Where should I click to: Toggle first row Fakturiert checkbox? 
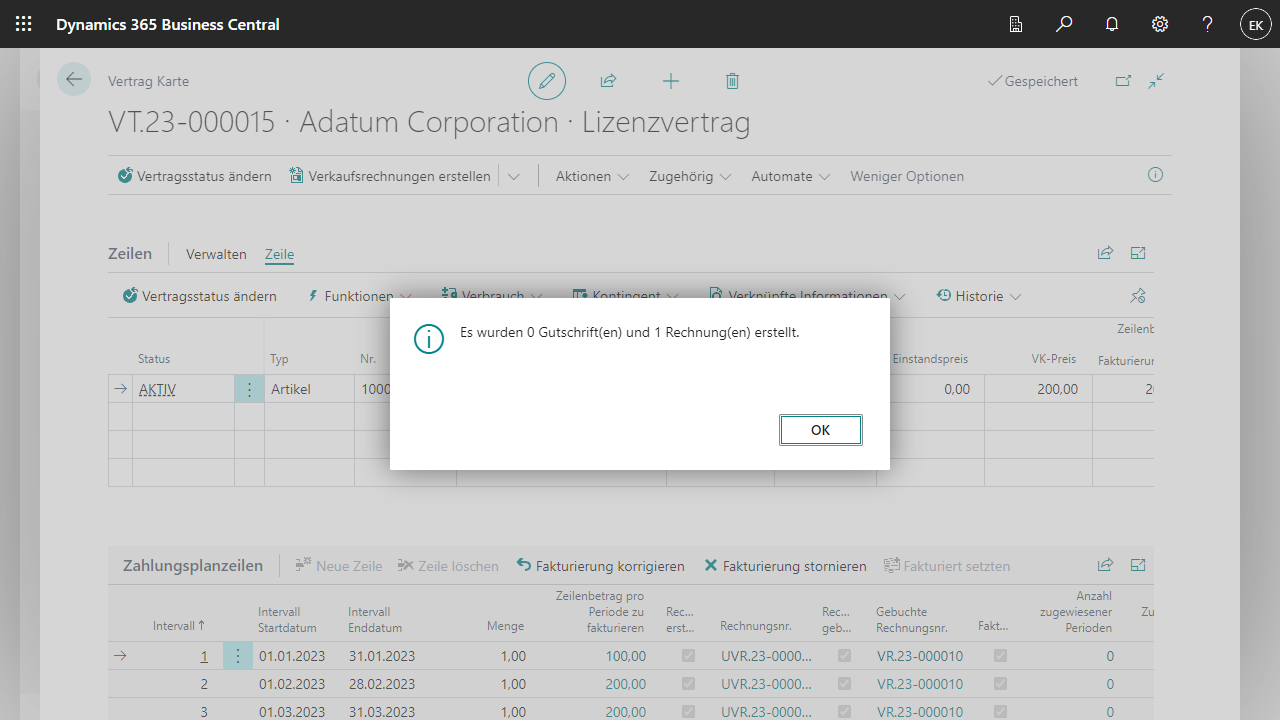pyautogui.click(x=1000, y=656)
